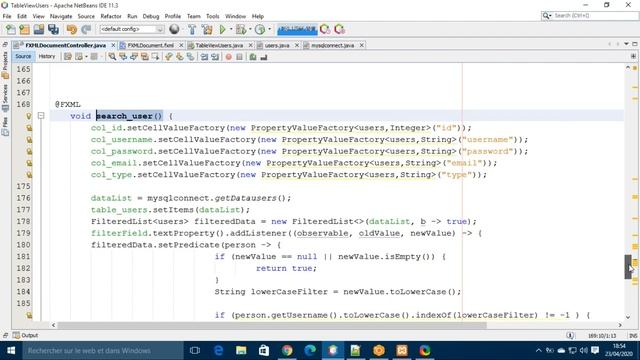The image size is (640, 360).
Task: Click the New File toolbar icon
Action: (x=11, y=29)
